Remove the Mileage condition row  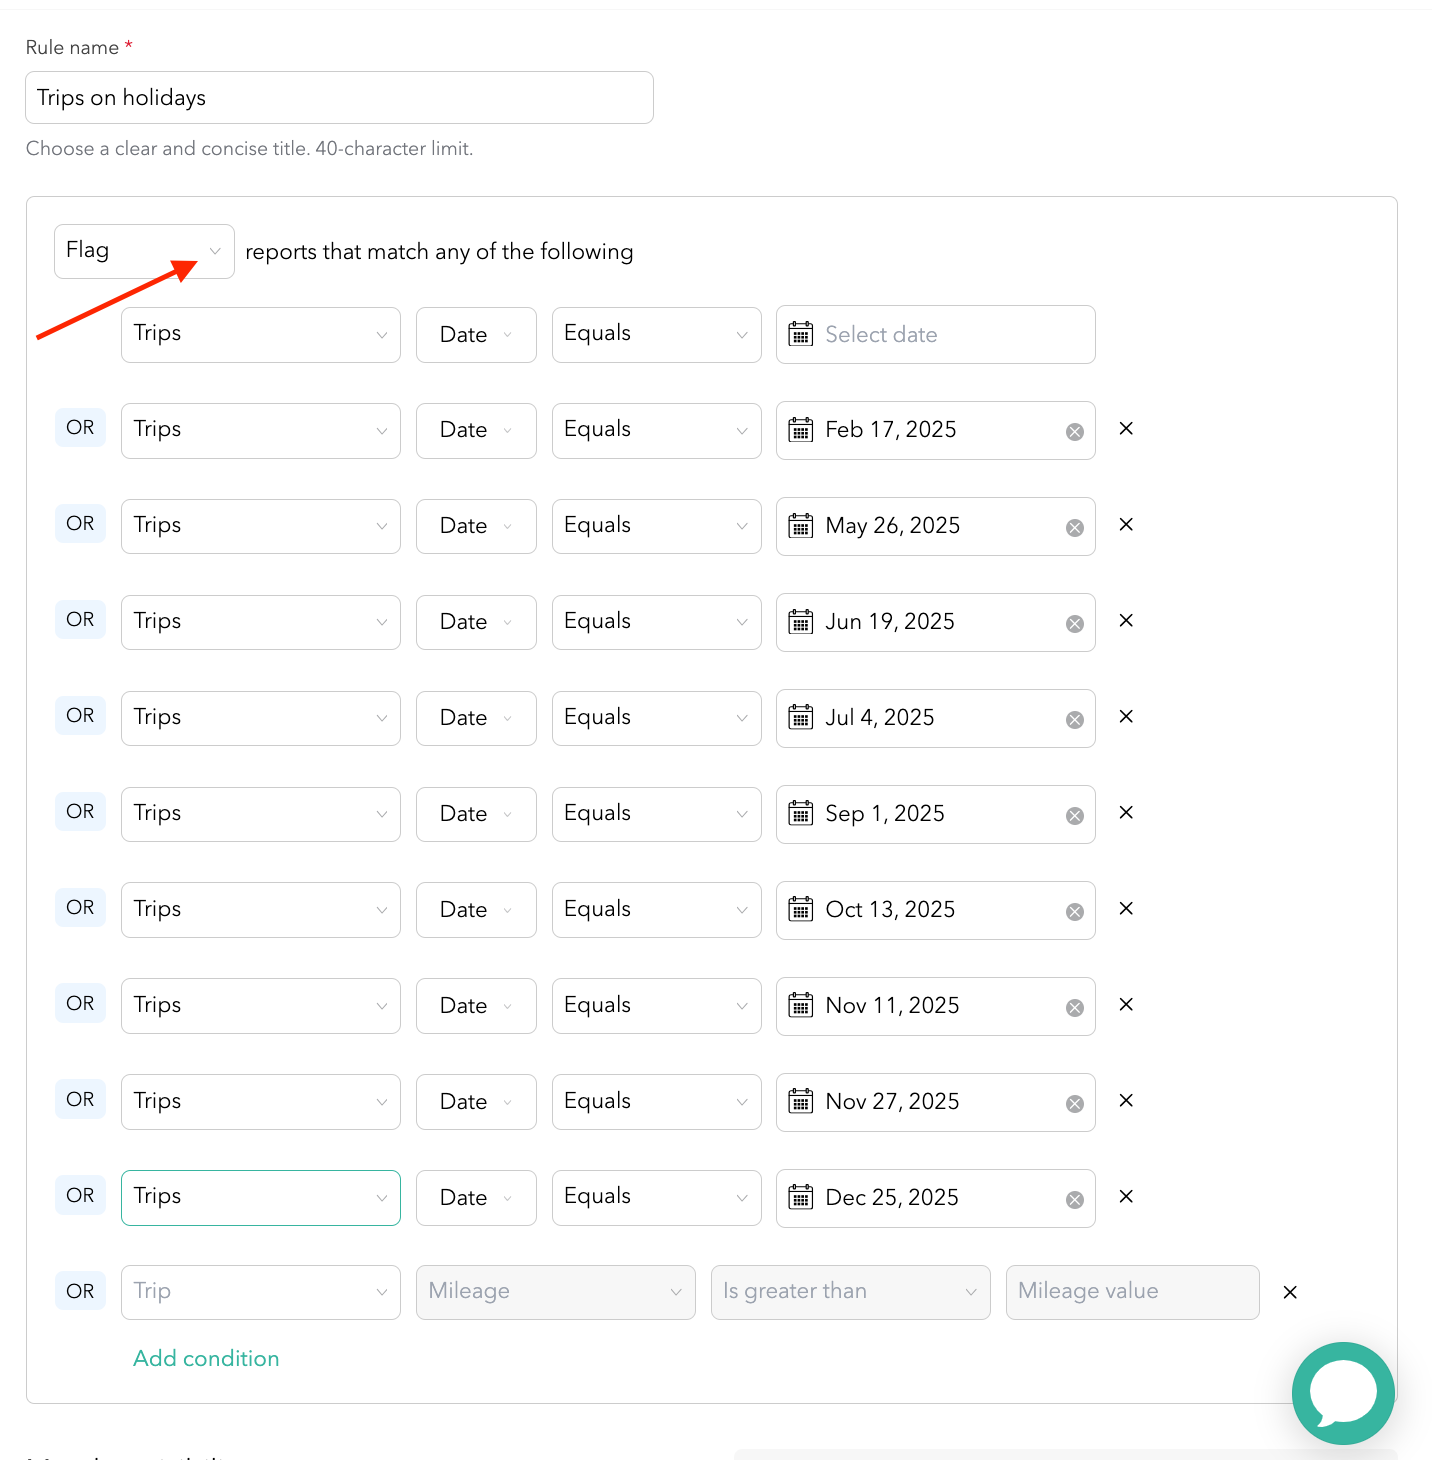[1290, 1292]
